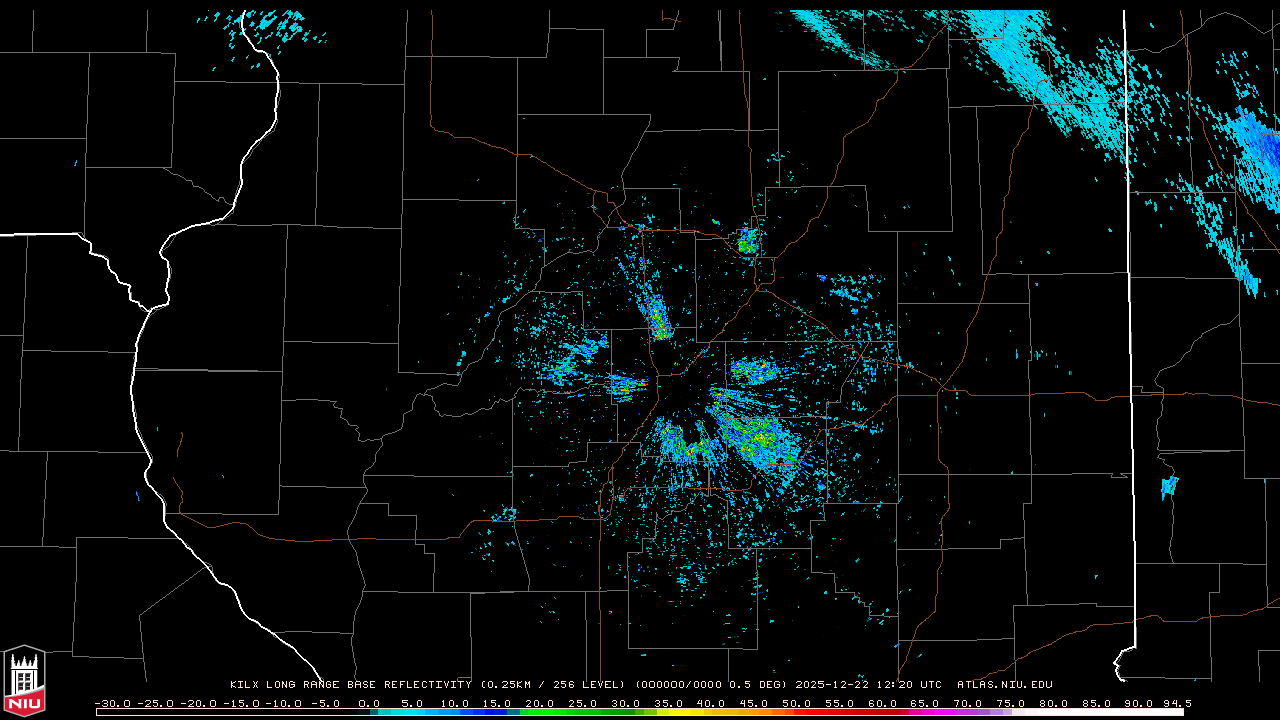The width and height of the screenshot is (1280, 720).
Task: Click the '50.0' dBZ scale label
Action: tap(795, 703)
